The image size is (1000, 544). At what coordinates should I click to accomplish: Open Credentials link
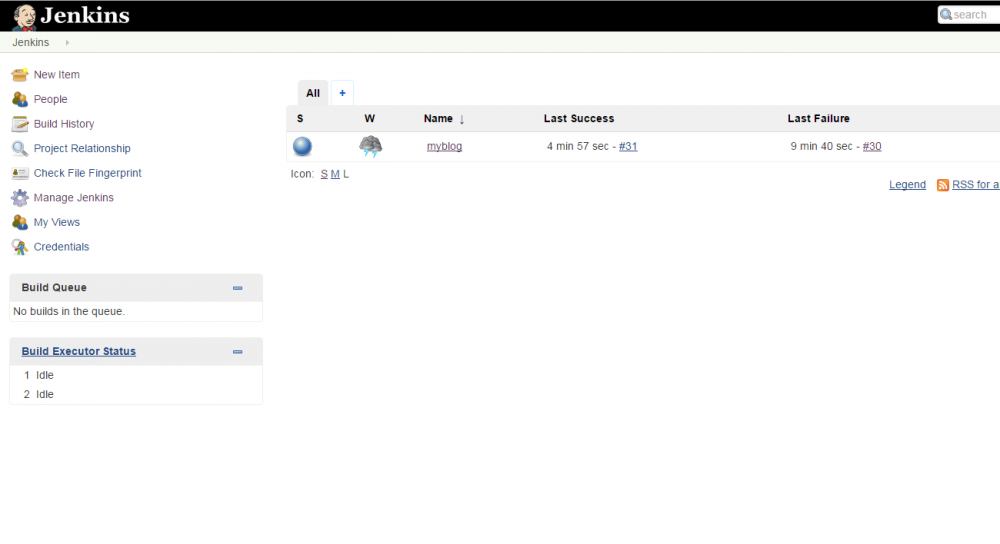coord(61,247)
